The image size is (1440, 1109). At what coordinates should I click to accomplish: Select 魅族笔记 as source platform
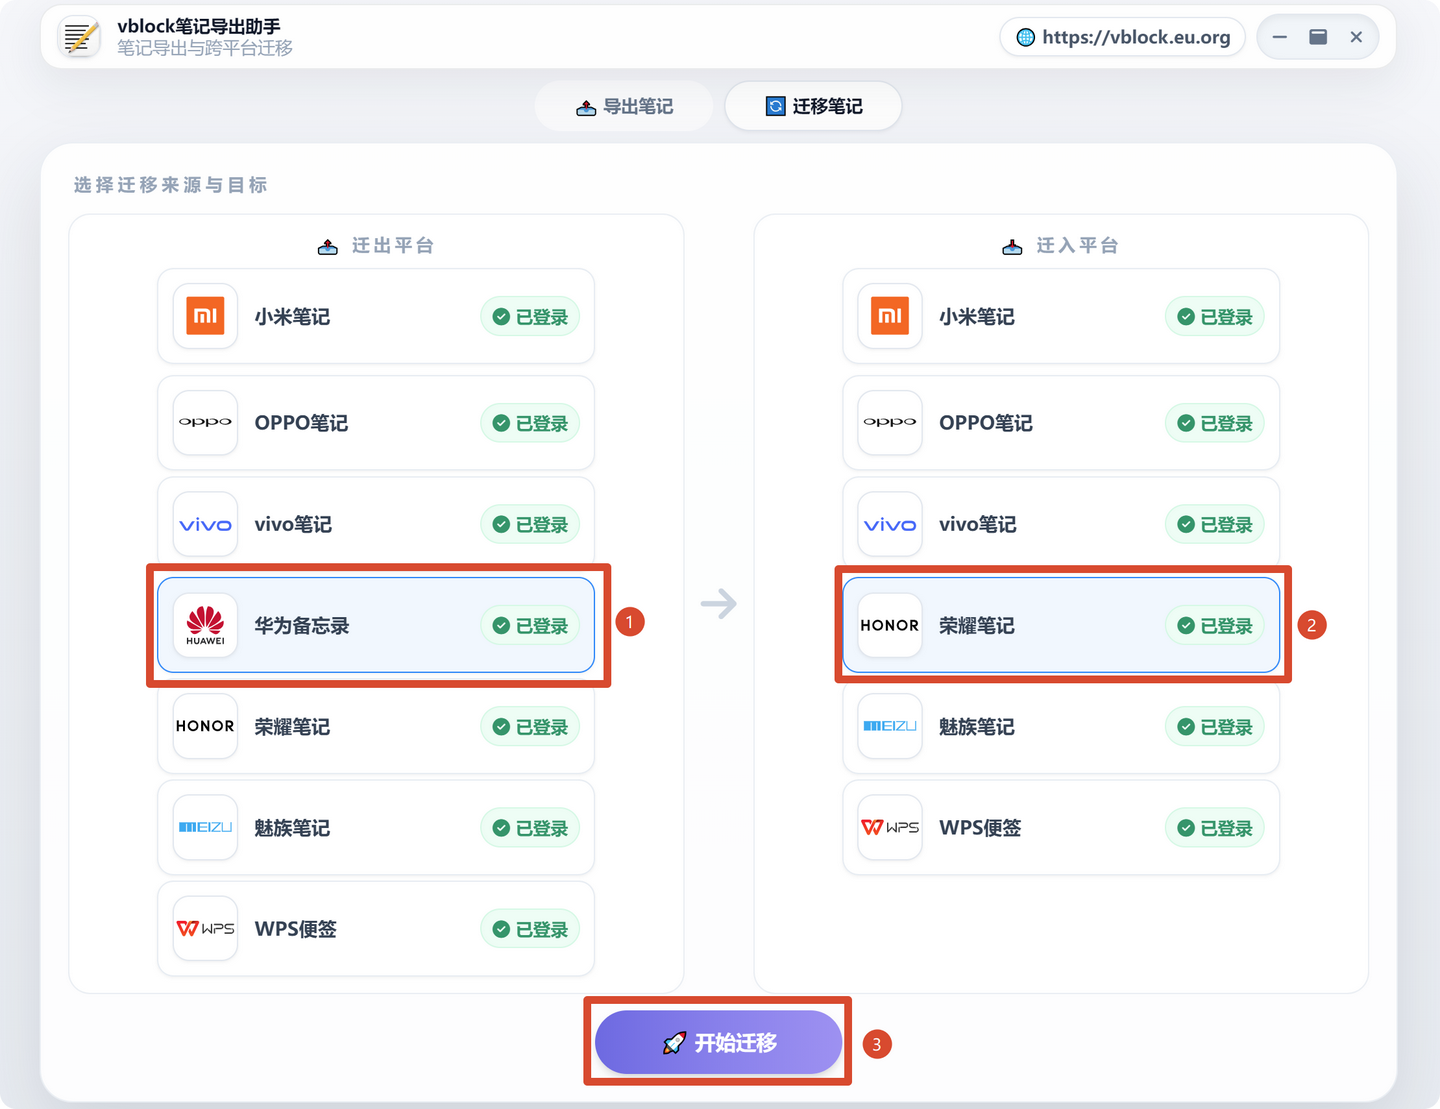pos(376,827)
